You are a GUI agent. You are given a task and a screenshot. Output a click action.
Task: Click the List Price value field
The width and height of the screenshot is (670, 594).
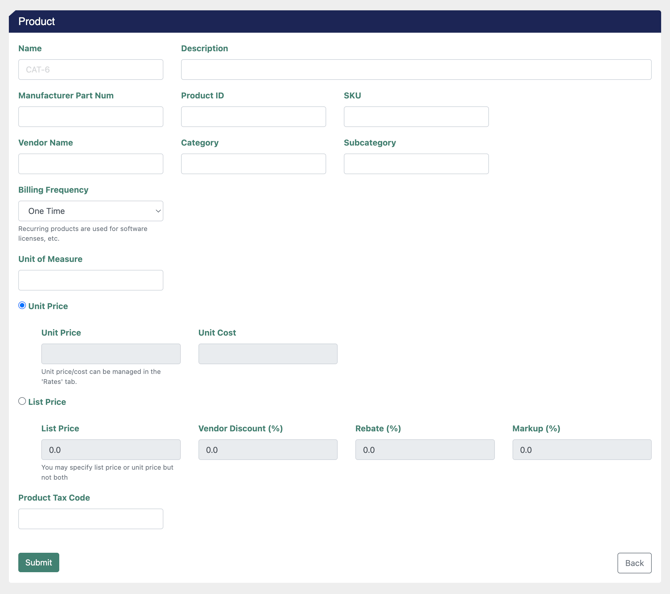click(111, 450)
